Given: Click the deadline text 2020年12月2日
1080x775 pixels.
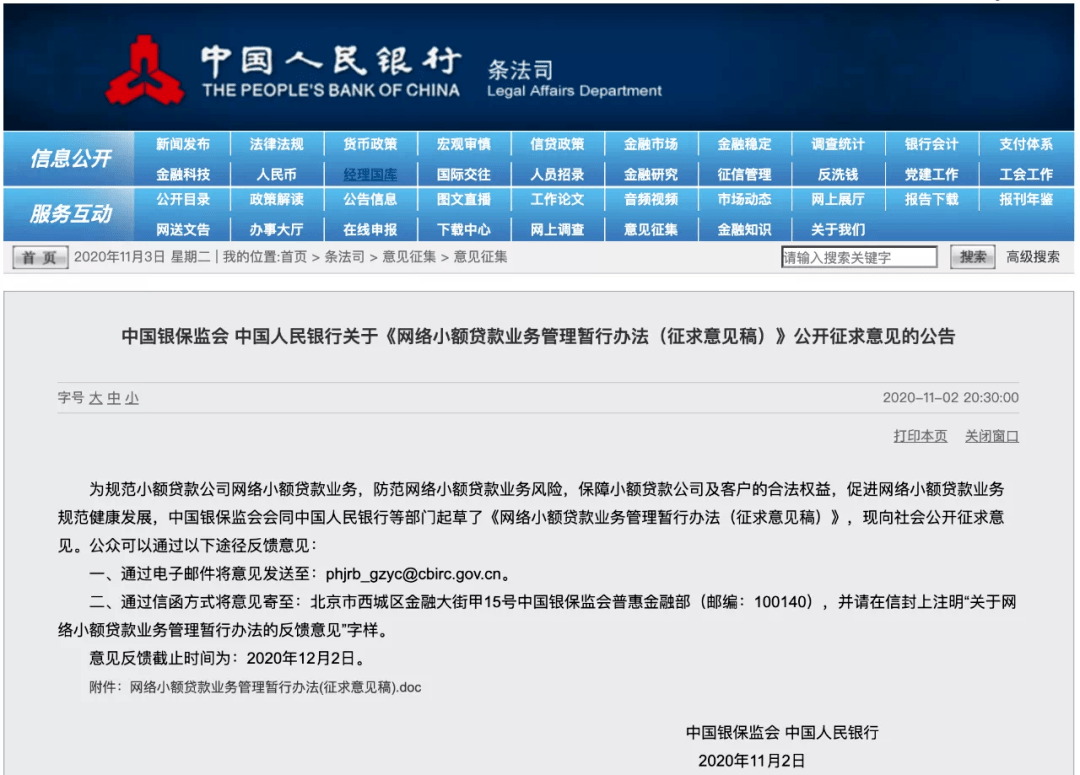Looking at the screenshot, I should pos(300,659).
